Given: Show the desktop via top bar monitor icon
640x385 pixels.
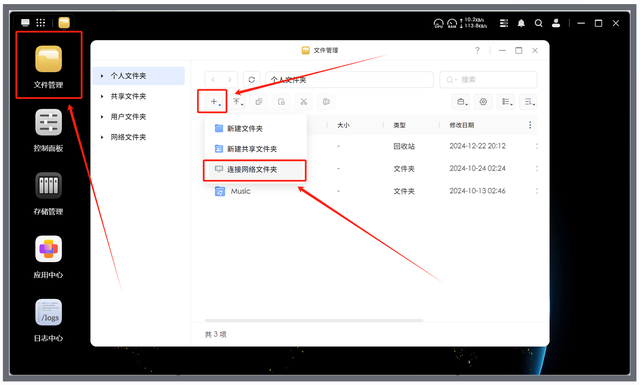Looking at the screenshot, I should point(26,23).
